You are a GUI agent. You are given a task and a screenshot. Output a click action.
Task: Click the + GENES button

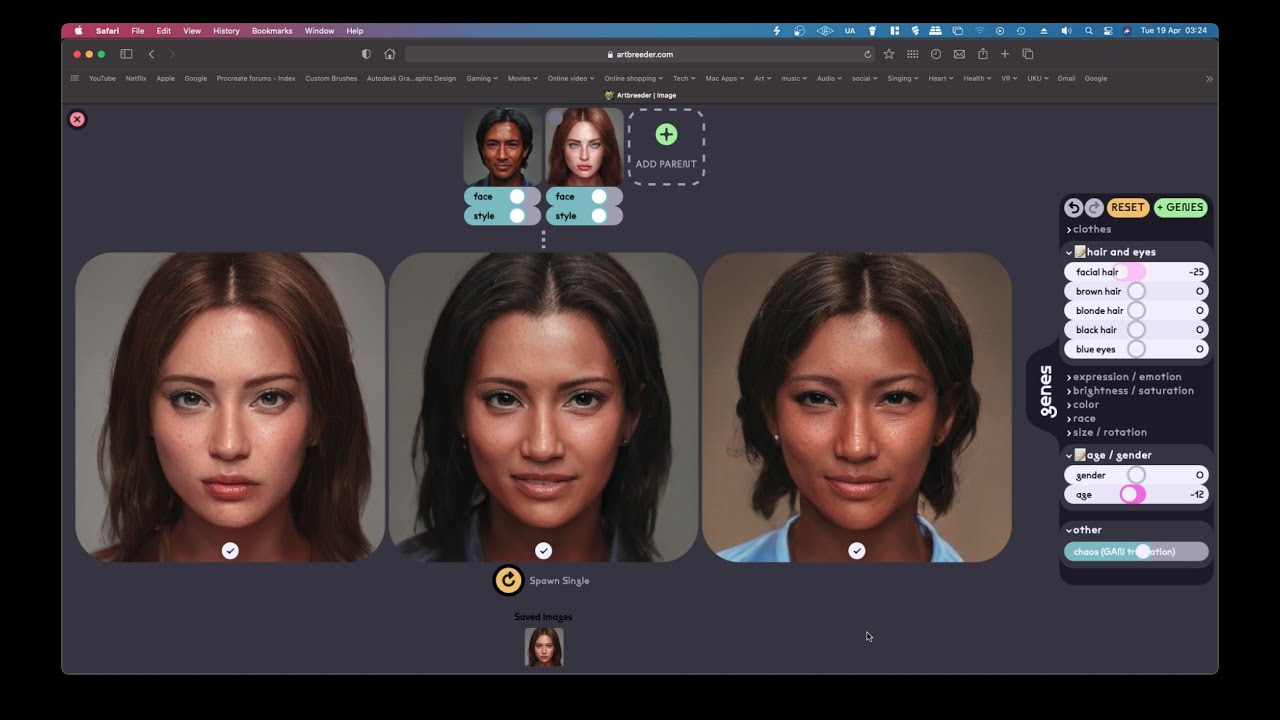tap(1181, 207)
